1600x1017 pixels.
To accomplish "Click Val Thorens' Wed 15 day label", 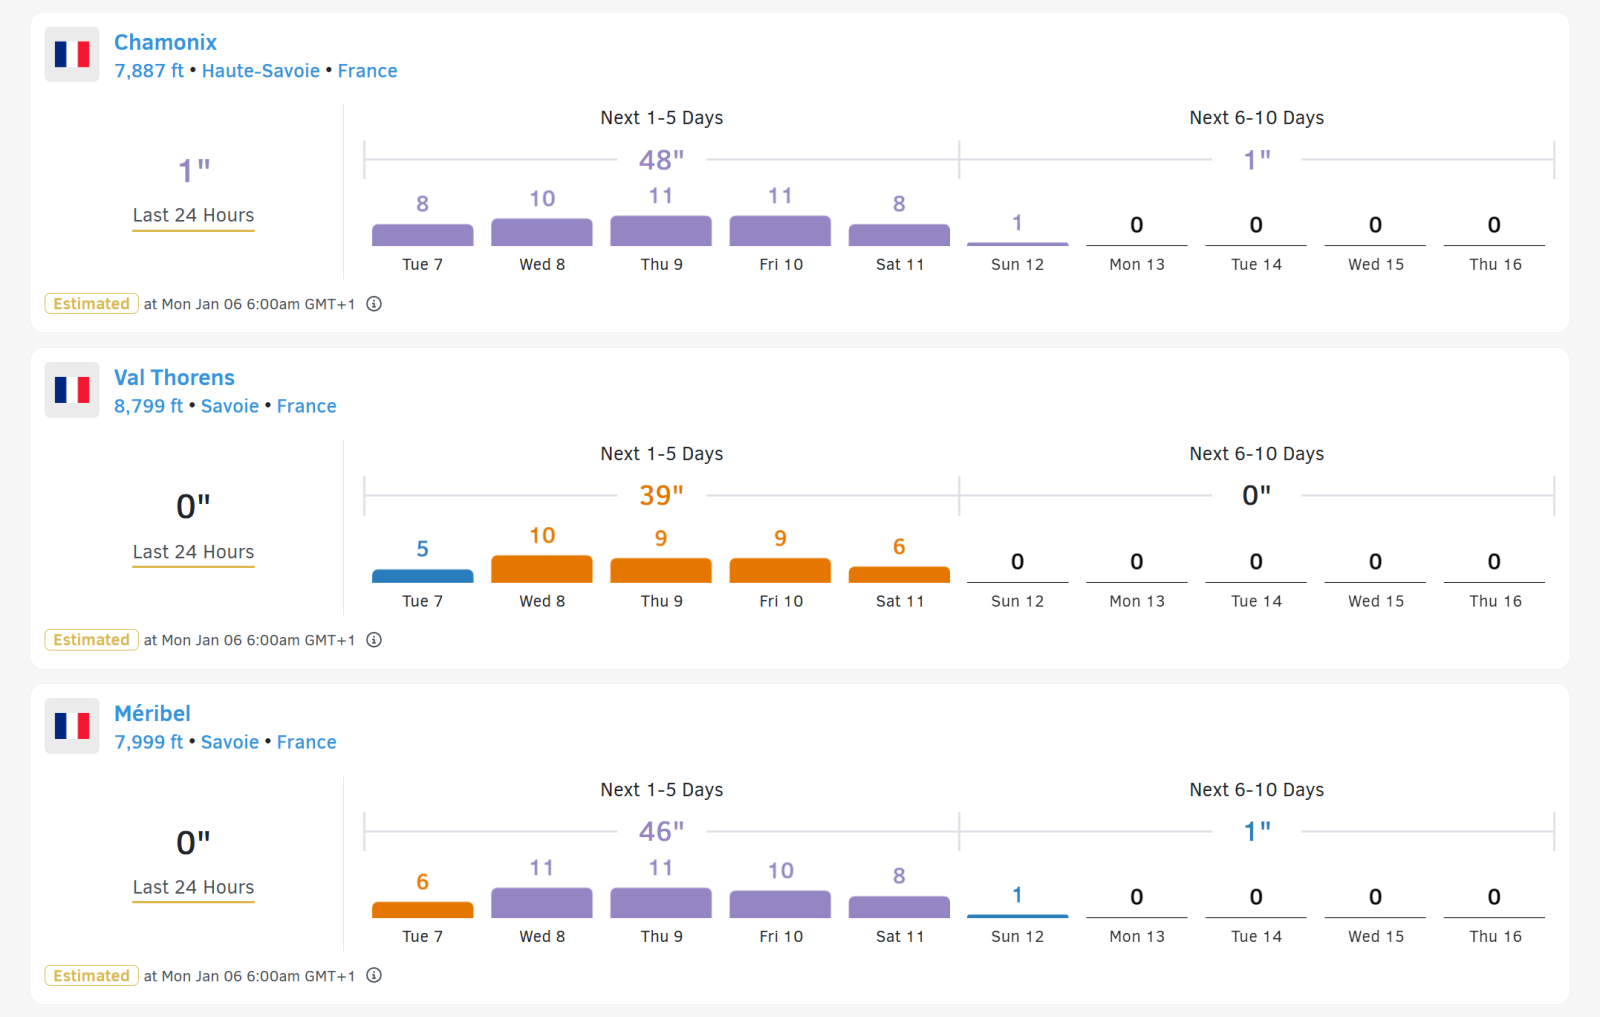I will [1376, 601].
